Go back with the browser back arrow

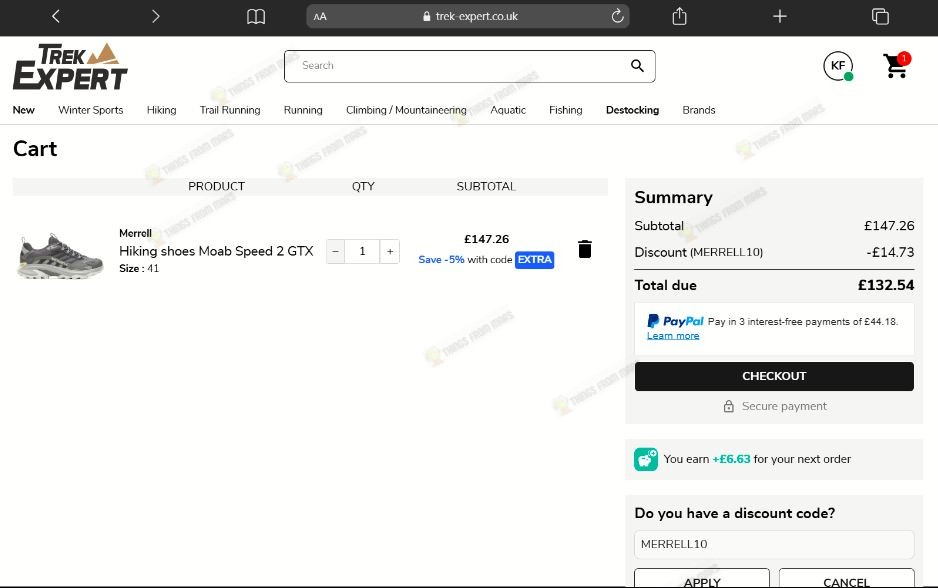(x=56, y=16)
